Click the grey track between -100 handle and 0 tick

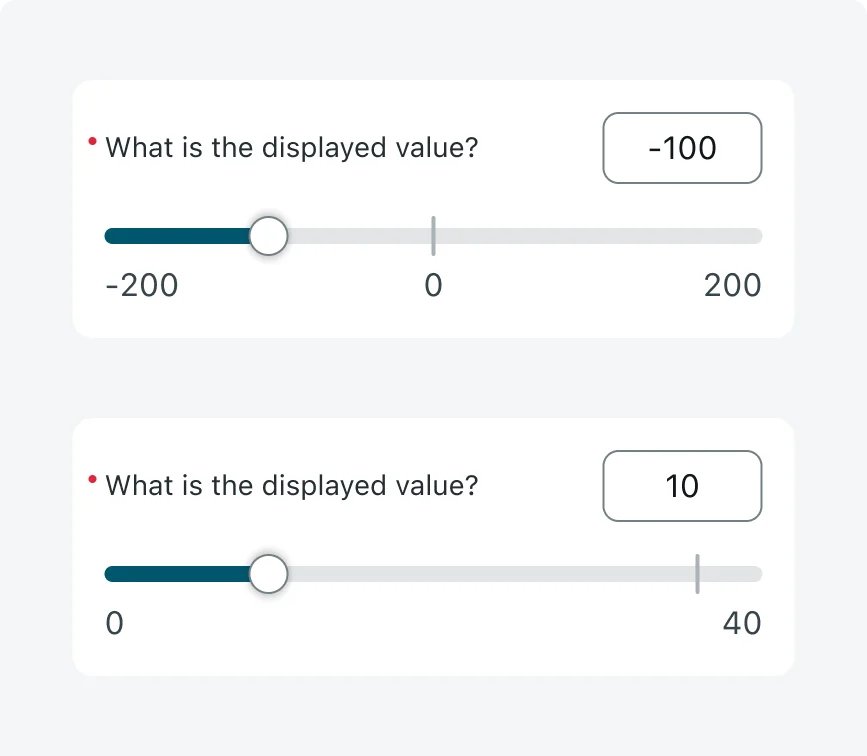point(360,236)
